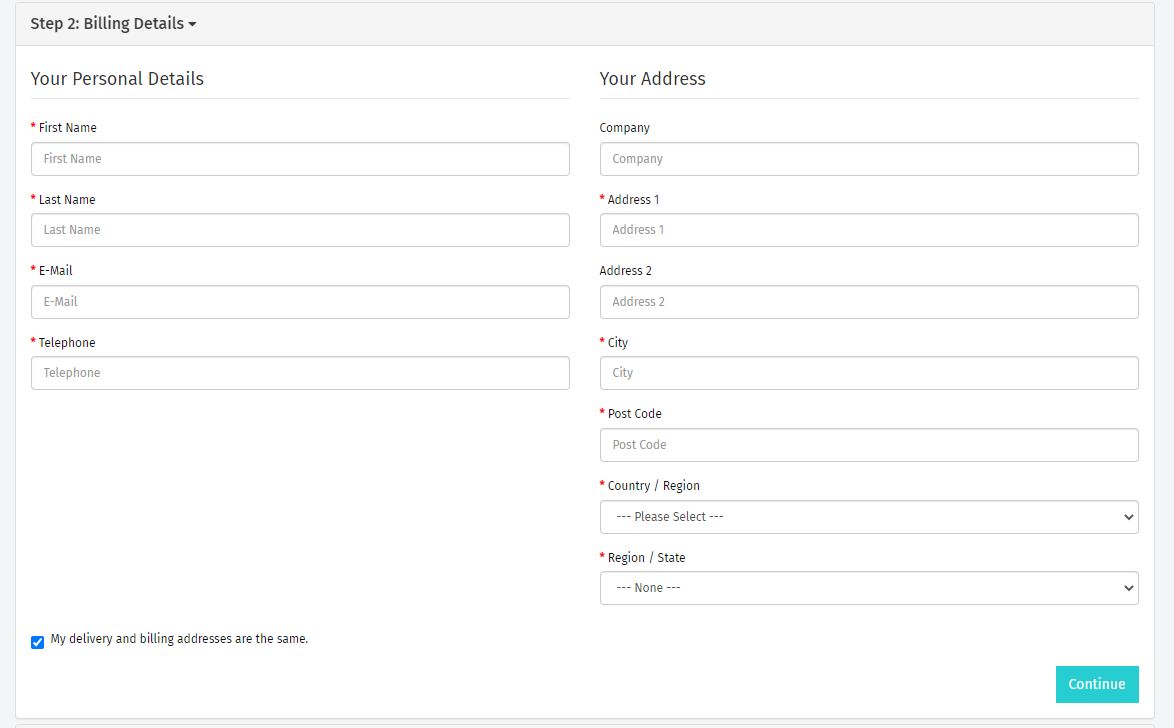This screenshot has width=1174, height=728.
Task: Focus the Post Code field
Action: pos(869,445)
